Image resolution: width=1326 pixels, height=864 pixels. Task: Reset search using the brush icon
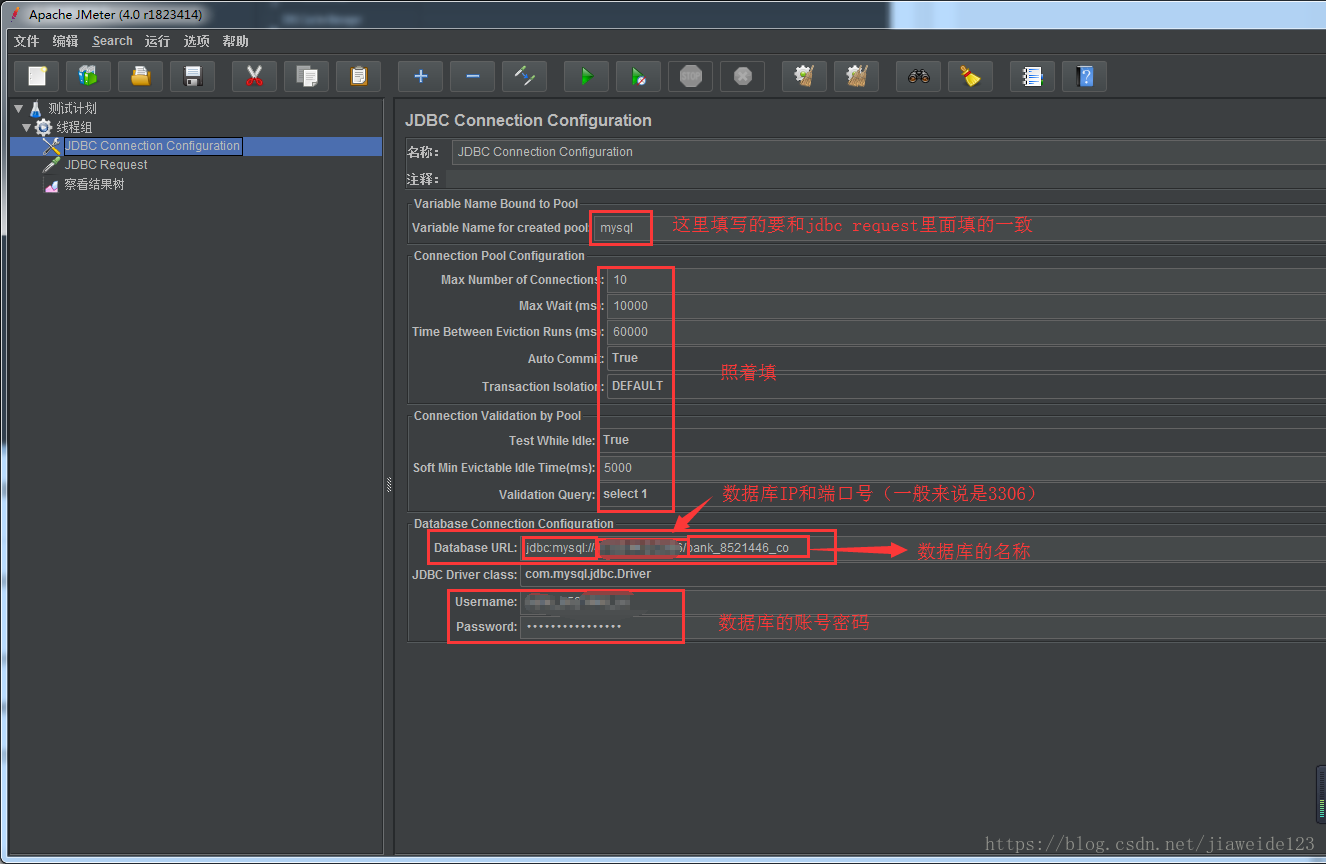[970, 76]
